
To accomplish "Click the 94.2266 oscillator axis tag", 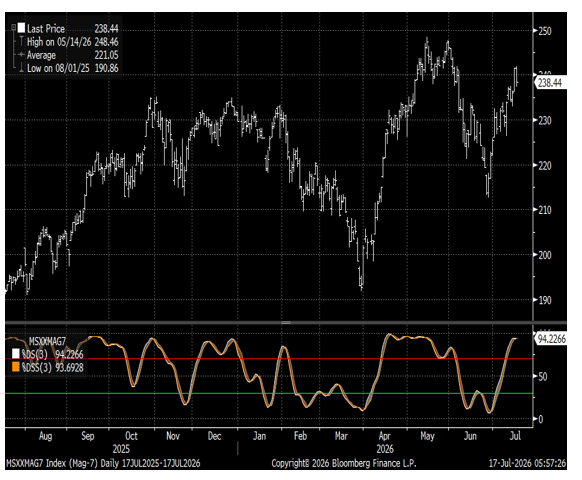I will 550,339.
